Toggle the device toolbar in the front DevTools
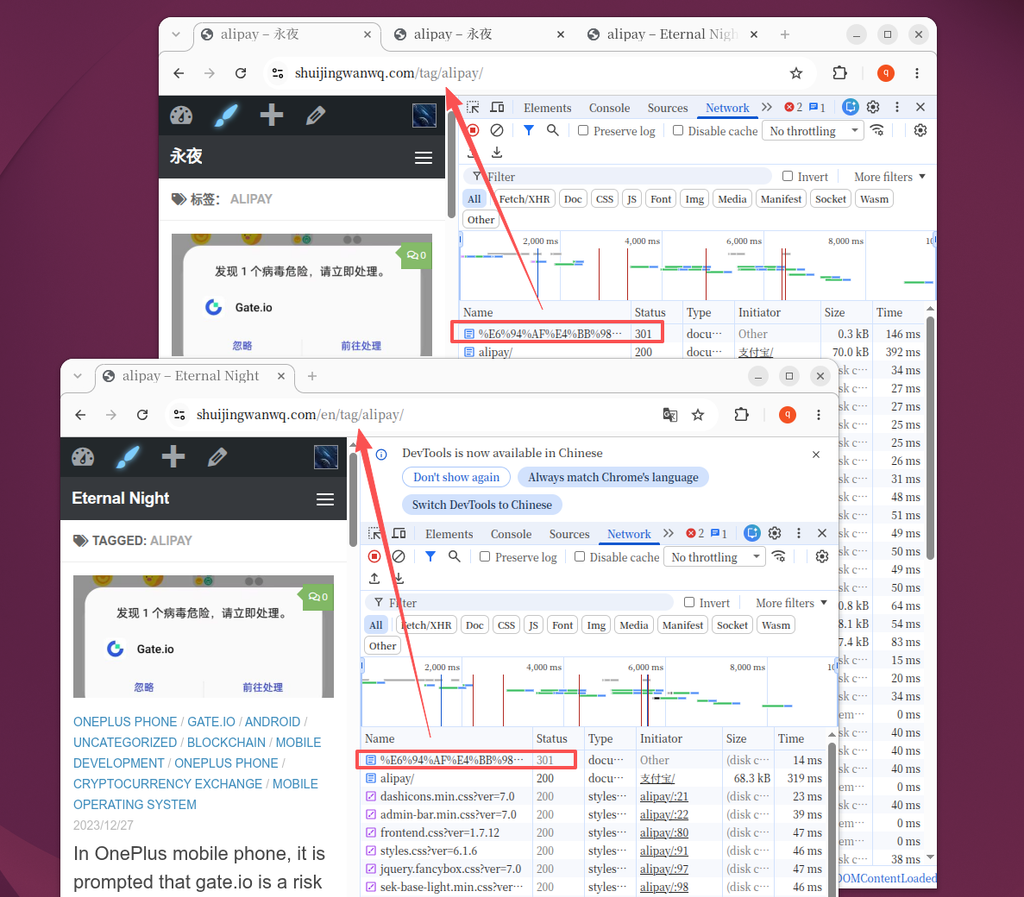1024x897 pixels. tap(399, 534)
